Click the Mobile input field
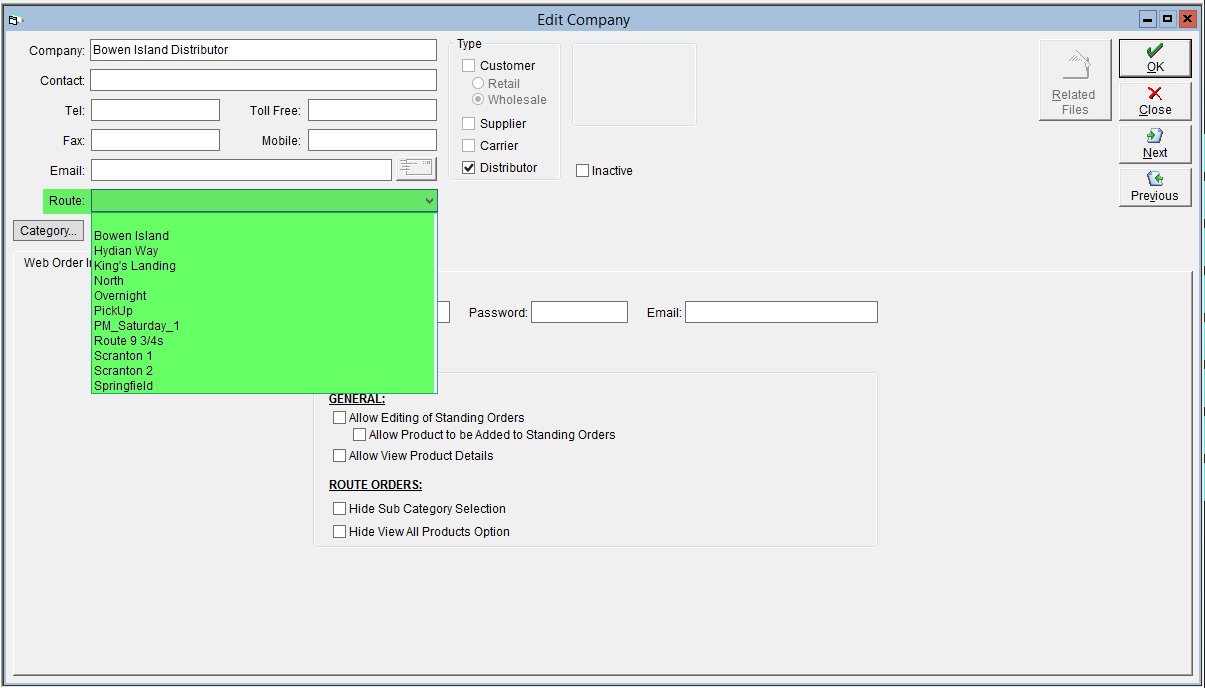The height and width of the screenshot is (688, 1205). (x=372, y=140)
